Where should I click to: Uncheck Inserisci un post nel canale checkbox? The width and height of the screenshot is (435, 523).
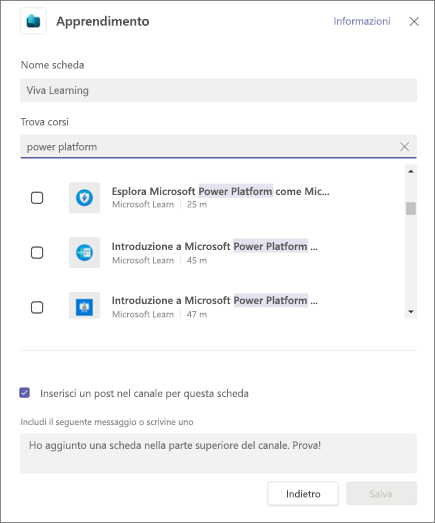click(x=25, y=393)
